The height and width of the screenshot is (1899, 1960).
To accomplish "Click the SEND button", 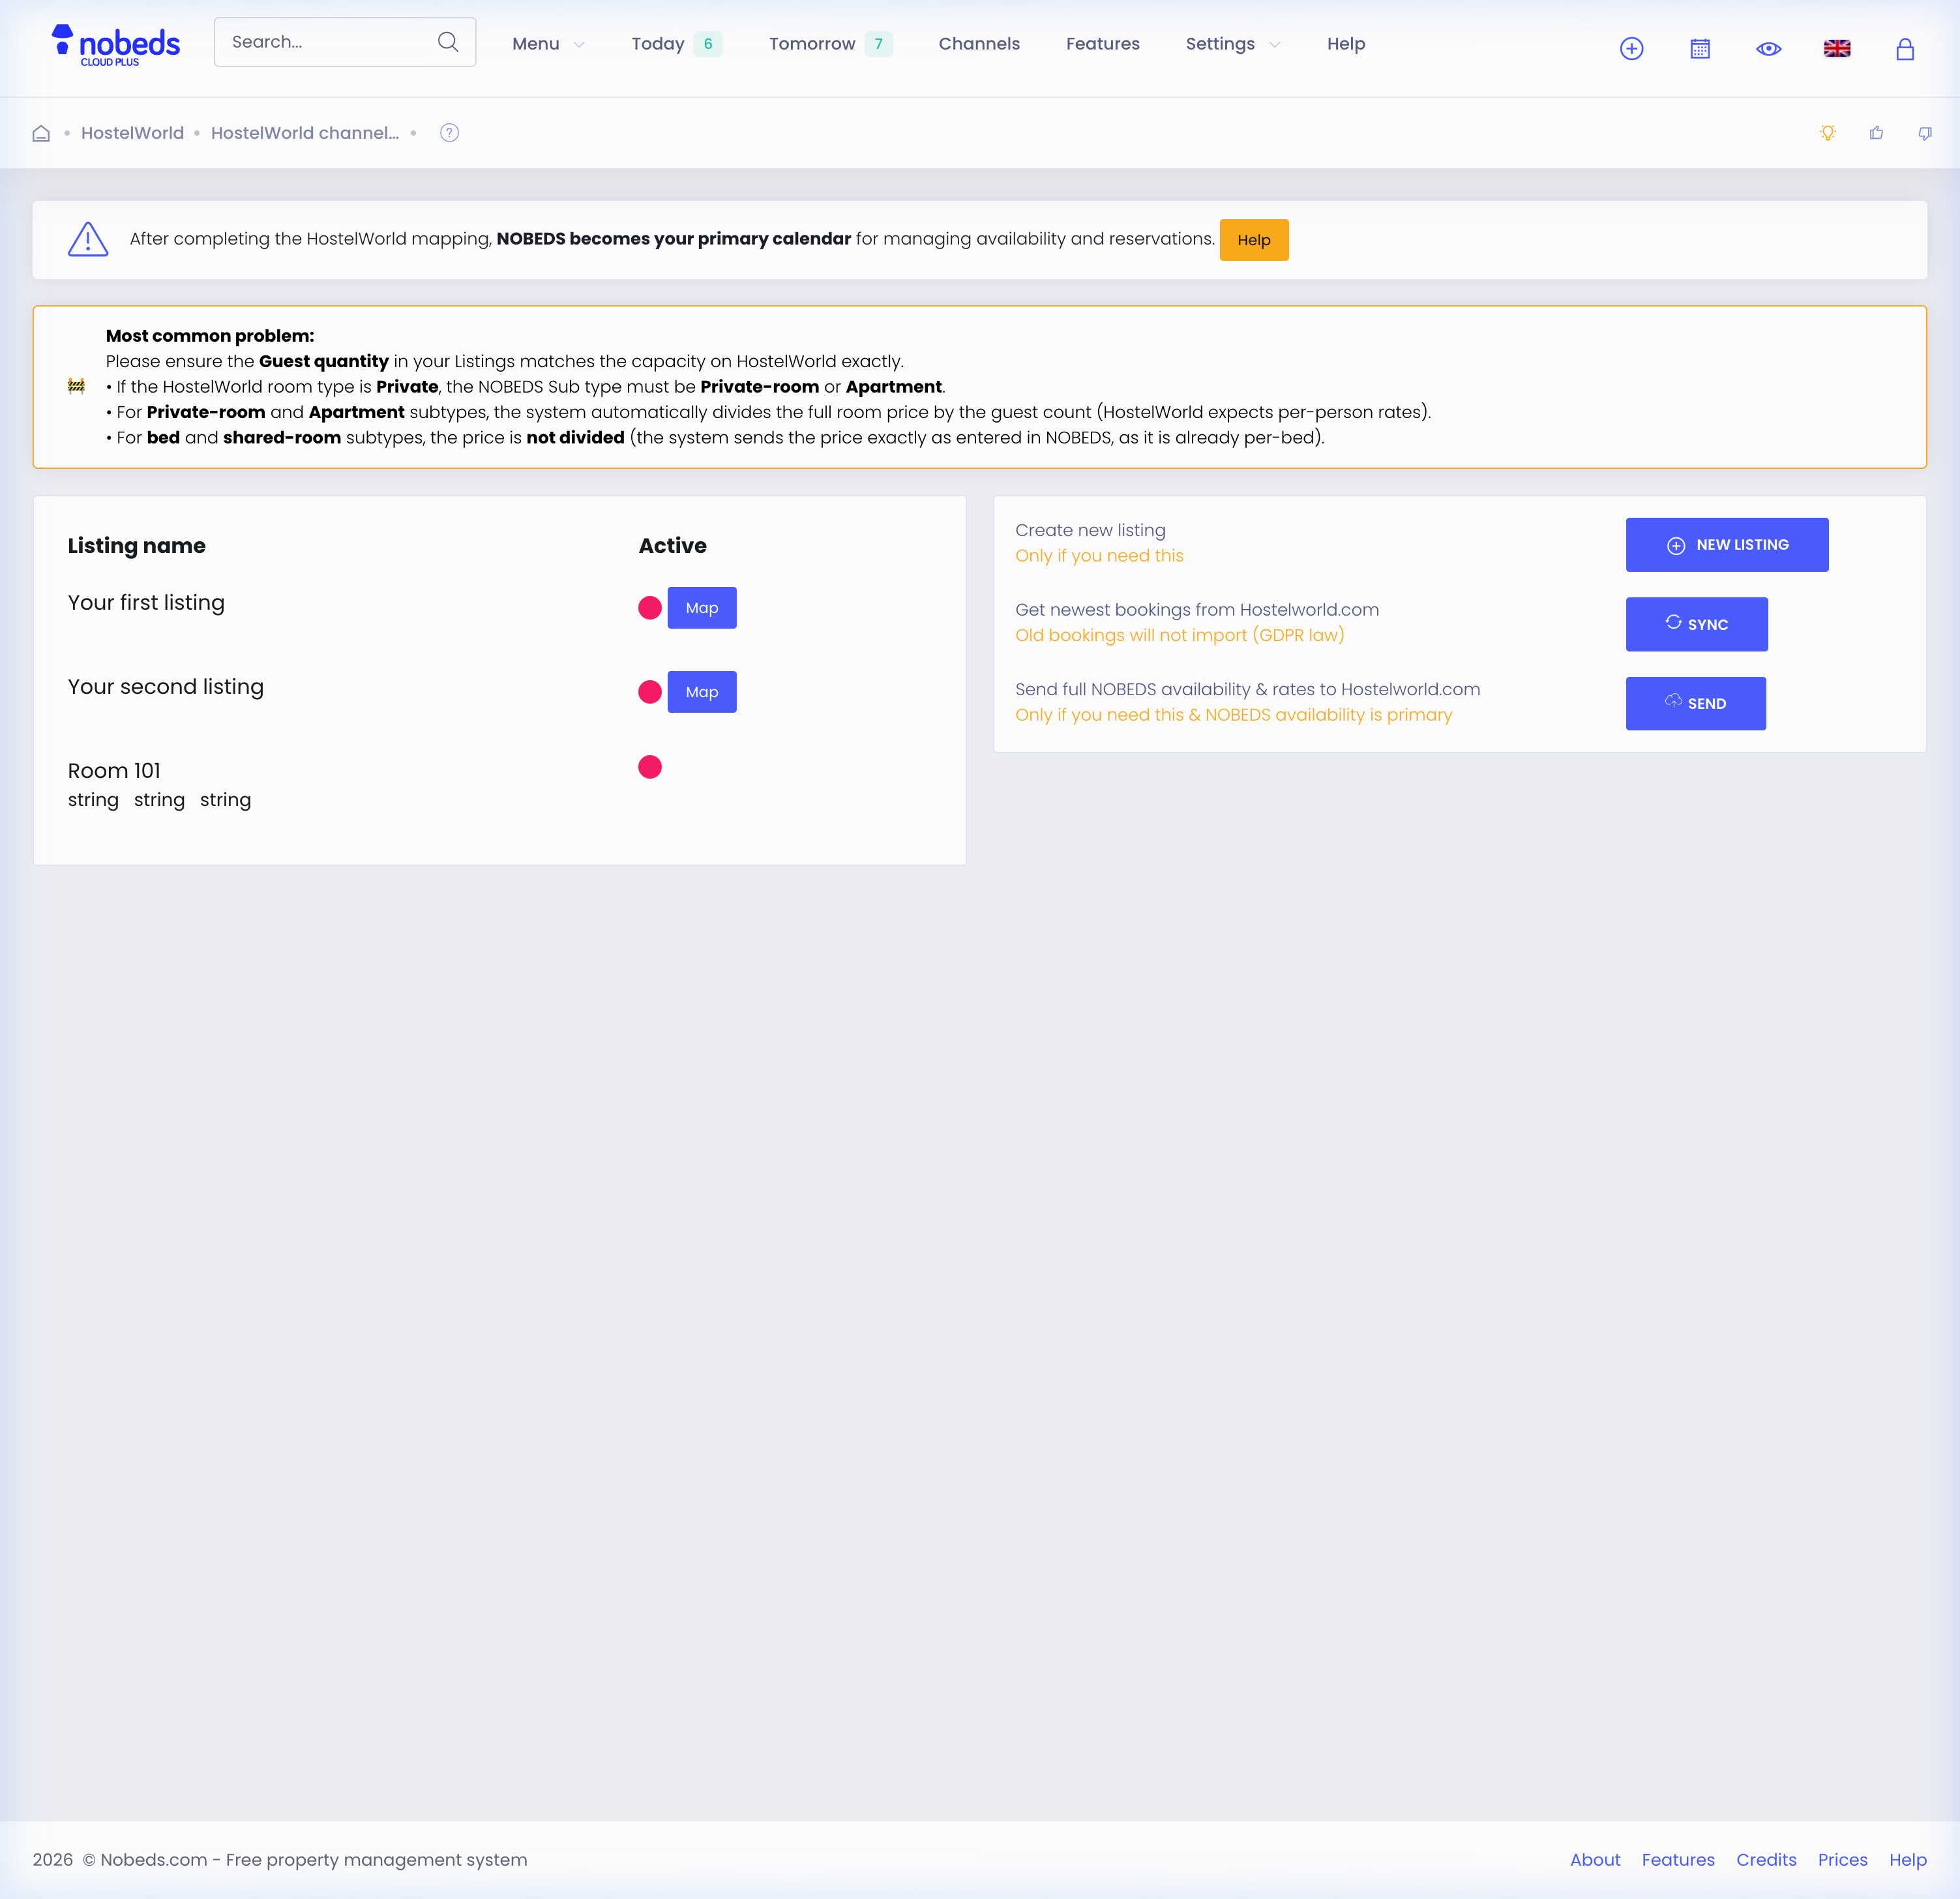I will coord(1696,704).
